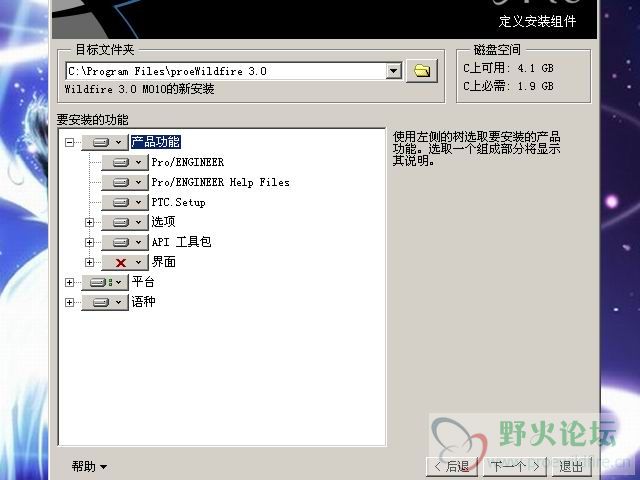Go back with the 后退 button
Viewport: 640px width, 480px height.
click(452, 466)
